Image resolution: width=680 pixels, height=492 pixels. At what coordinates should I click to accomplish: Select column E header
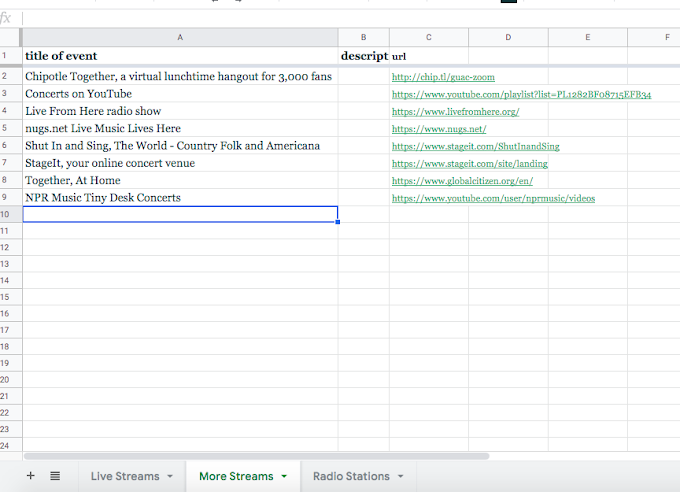point(588,37)
